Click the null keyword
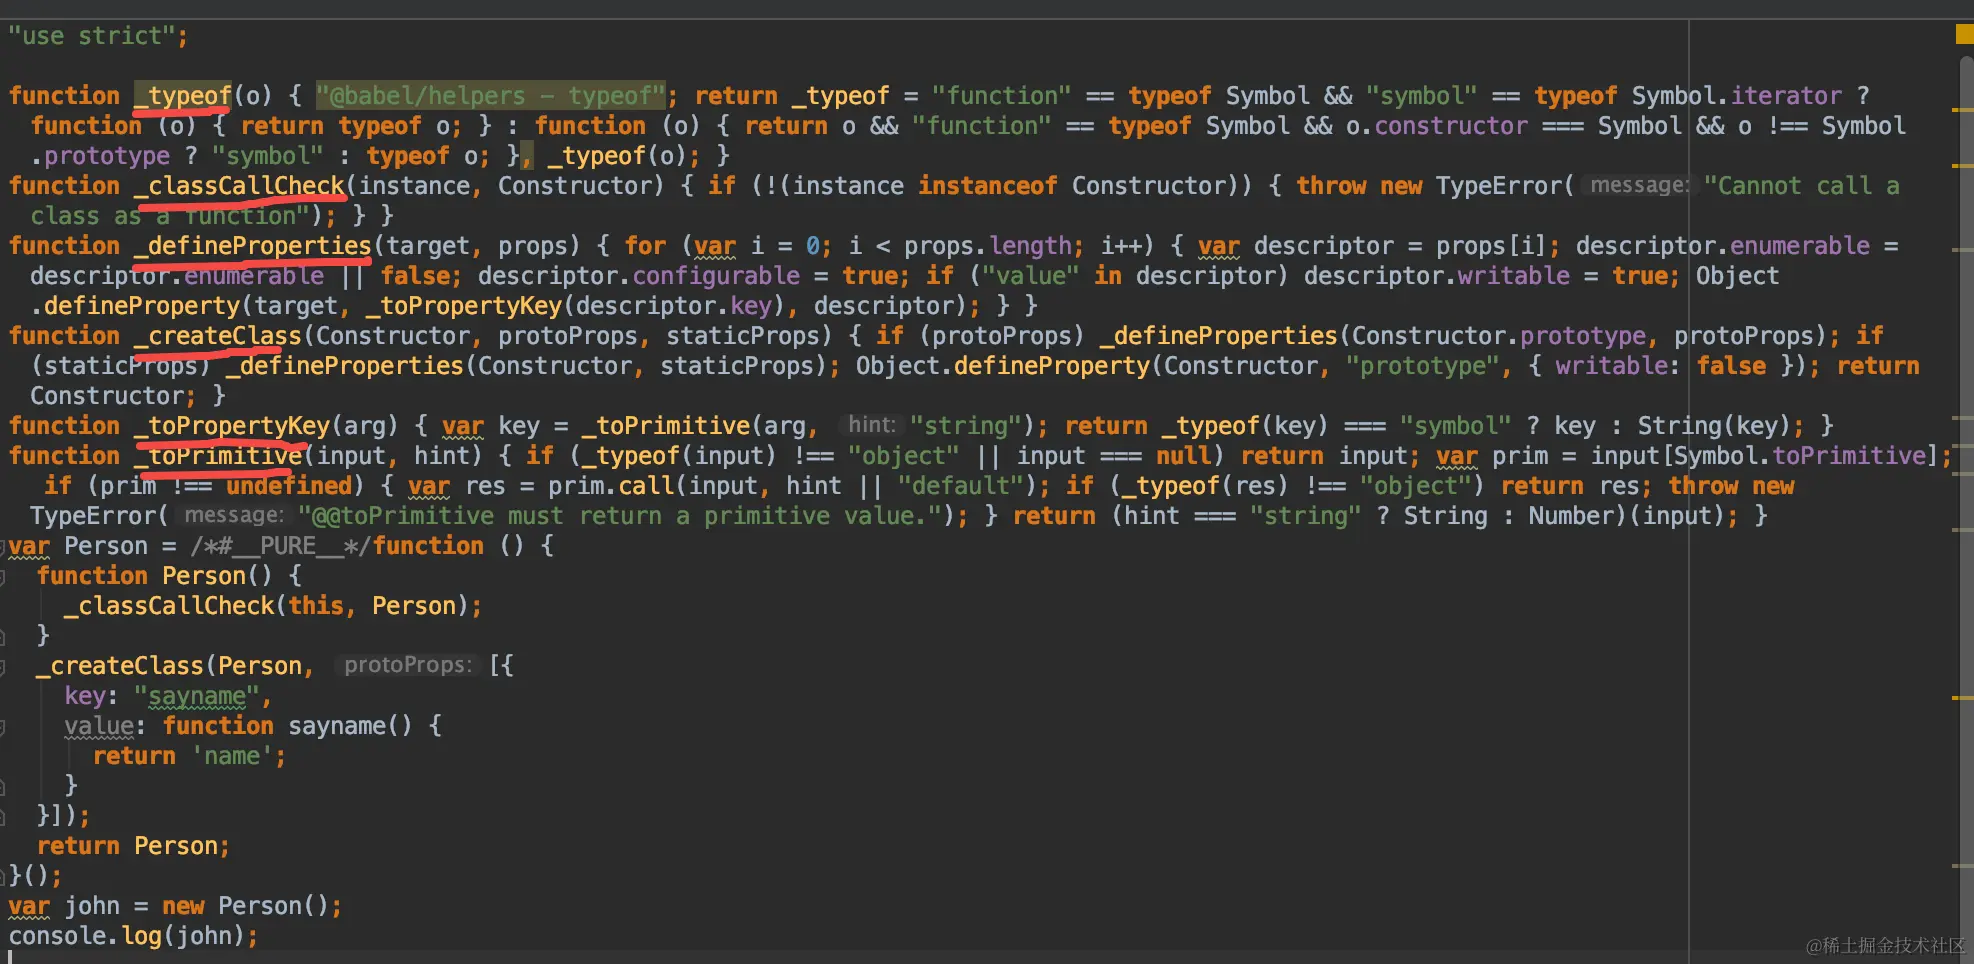 tap(1184, 456)
